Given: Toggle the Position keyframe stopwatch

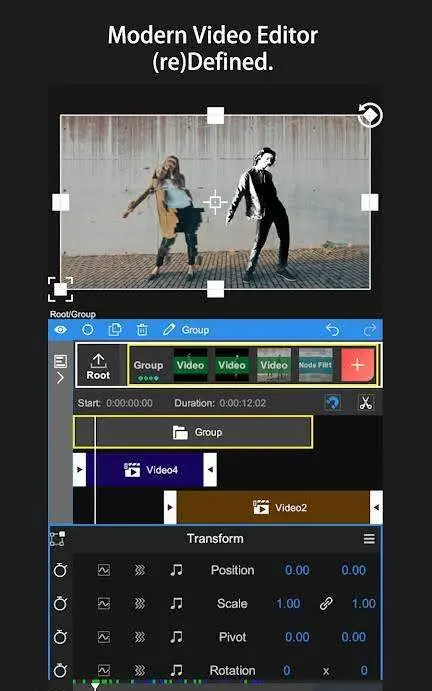Looking at the screenshot, I should pos(60,570).
